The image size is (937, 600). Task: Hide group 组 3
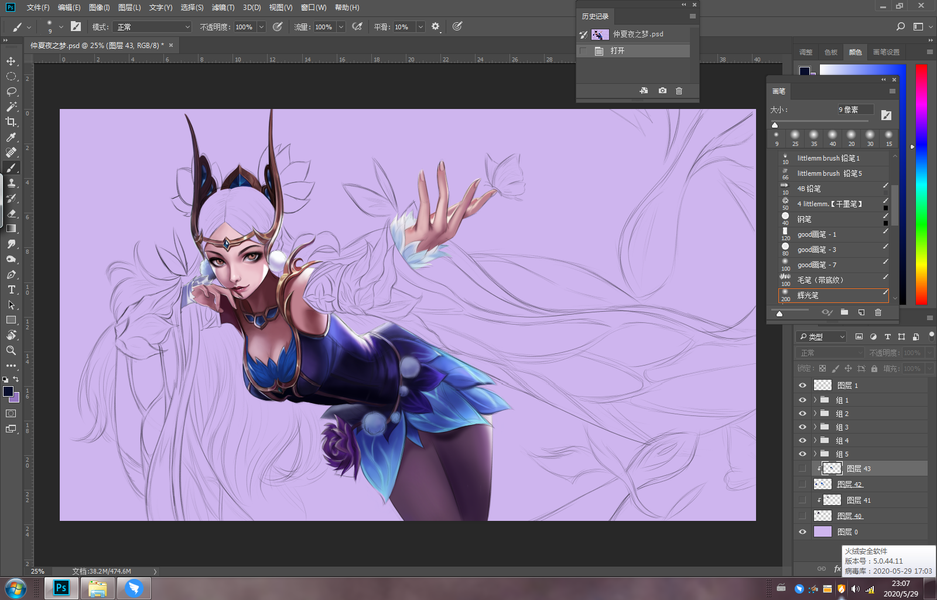coord(802,427)
